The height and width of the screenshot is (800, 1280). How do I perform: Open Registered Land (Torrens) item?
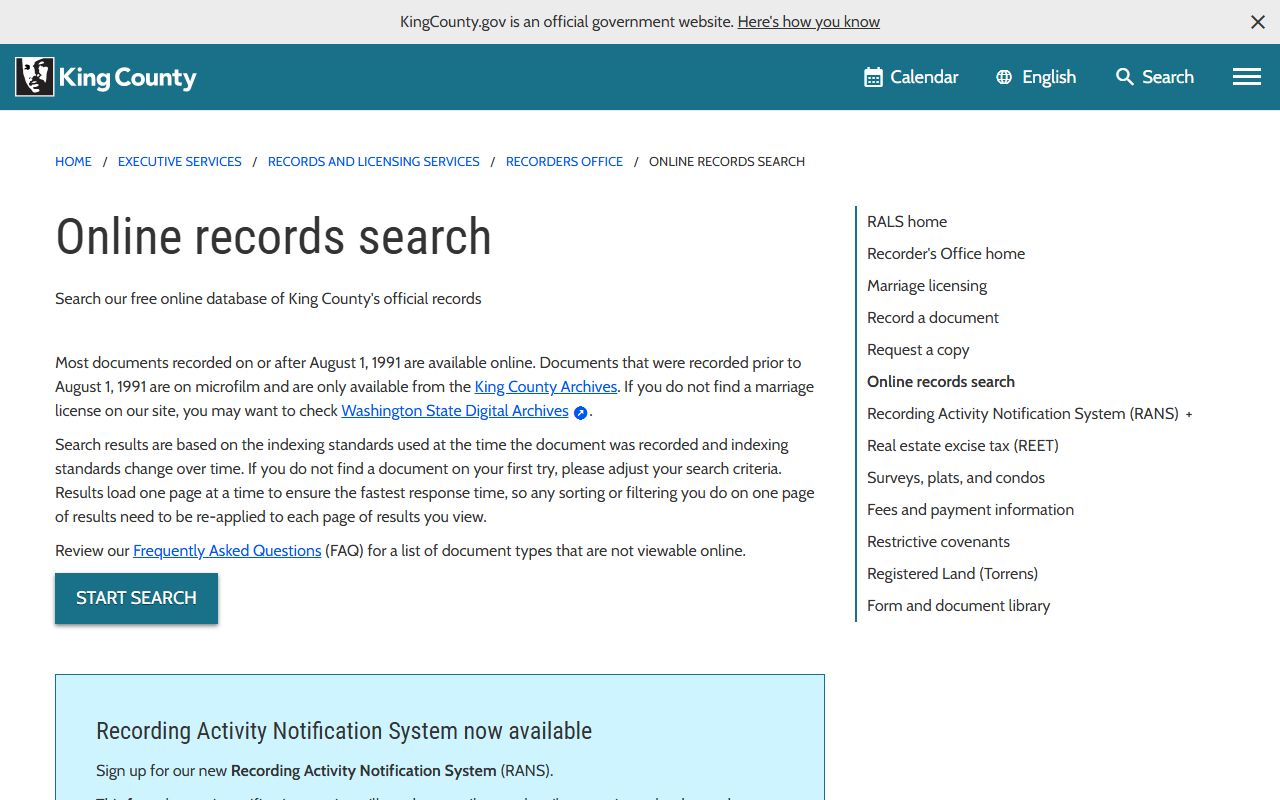click(952, 574)
